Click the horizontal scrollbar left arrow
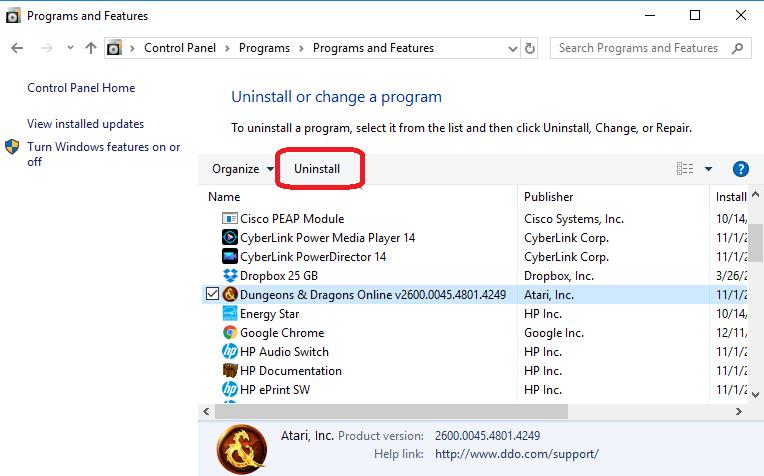This screenshot has width=764, height=476. (x=207, y=411)
